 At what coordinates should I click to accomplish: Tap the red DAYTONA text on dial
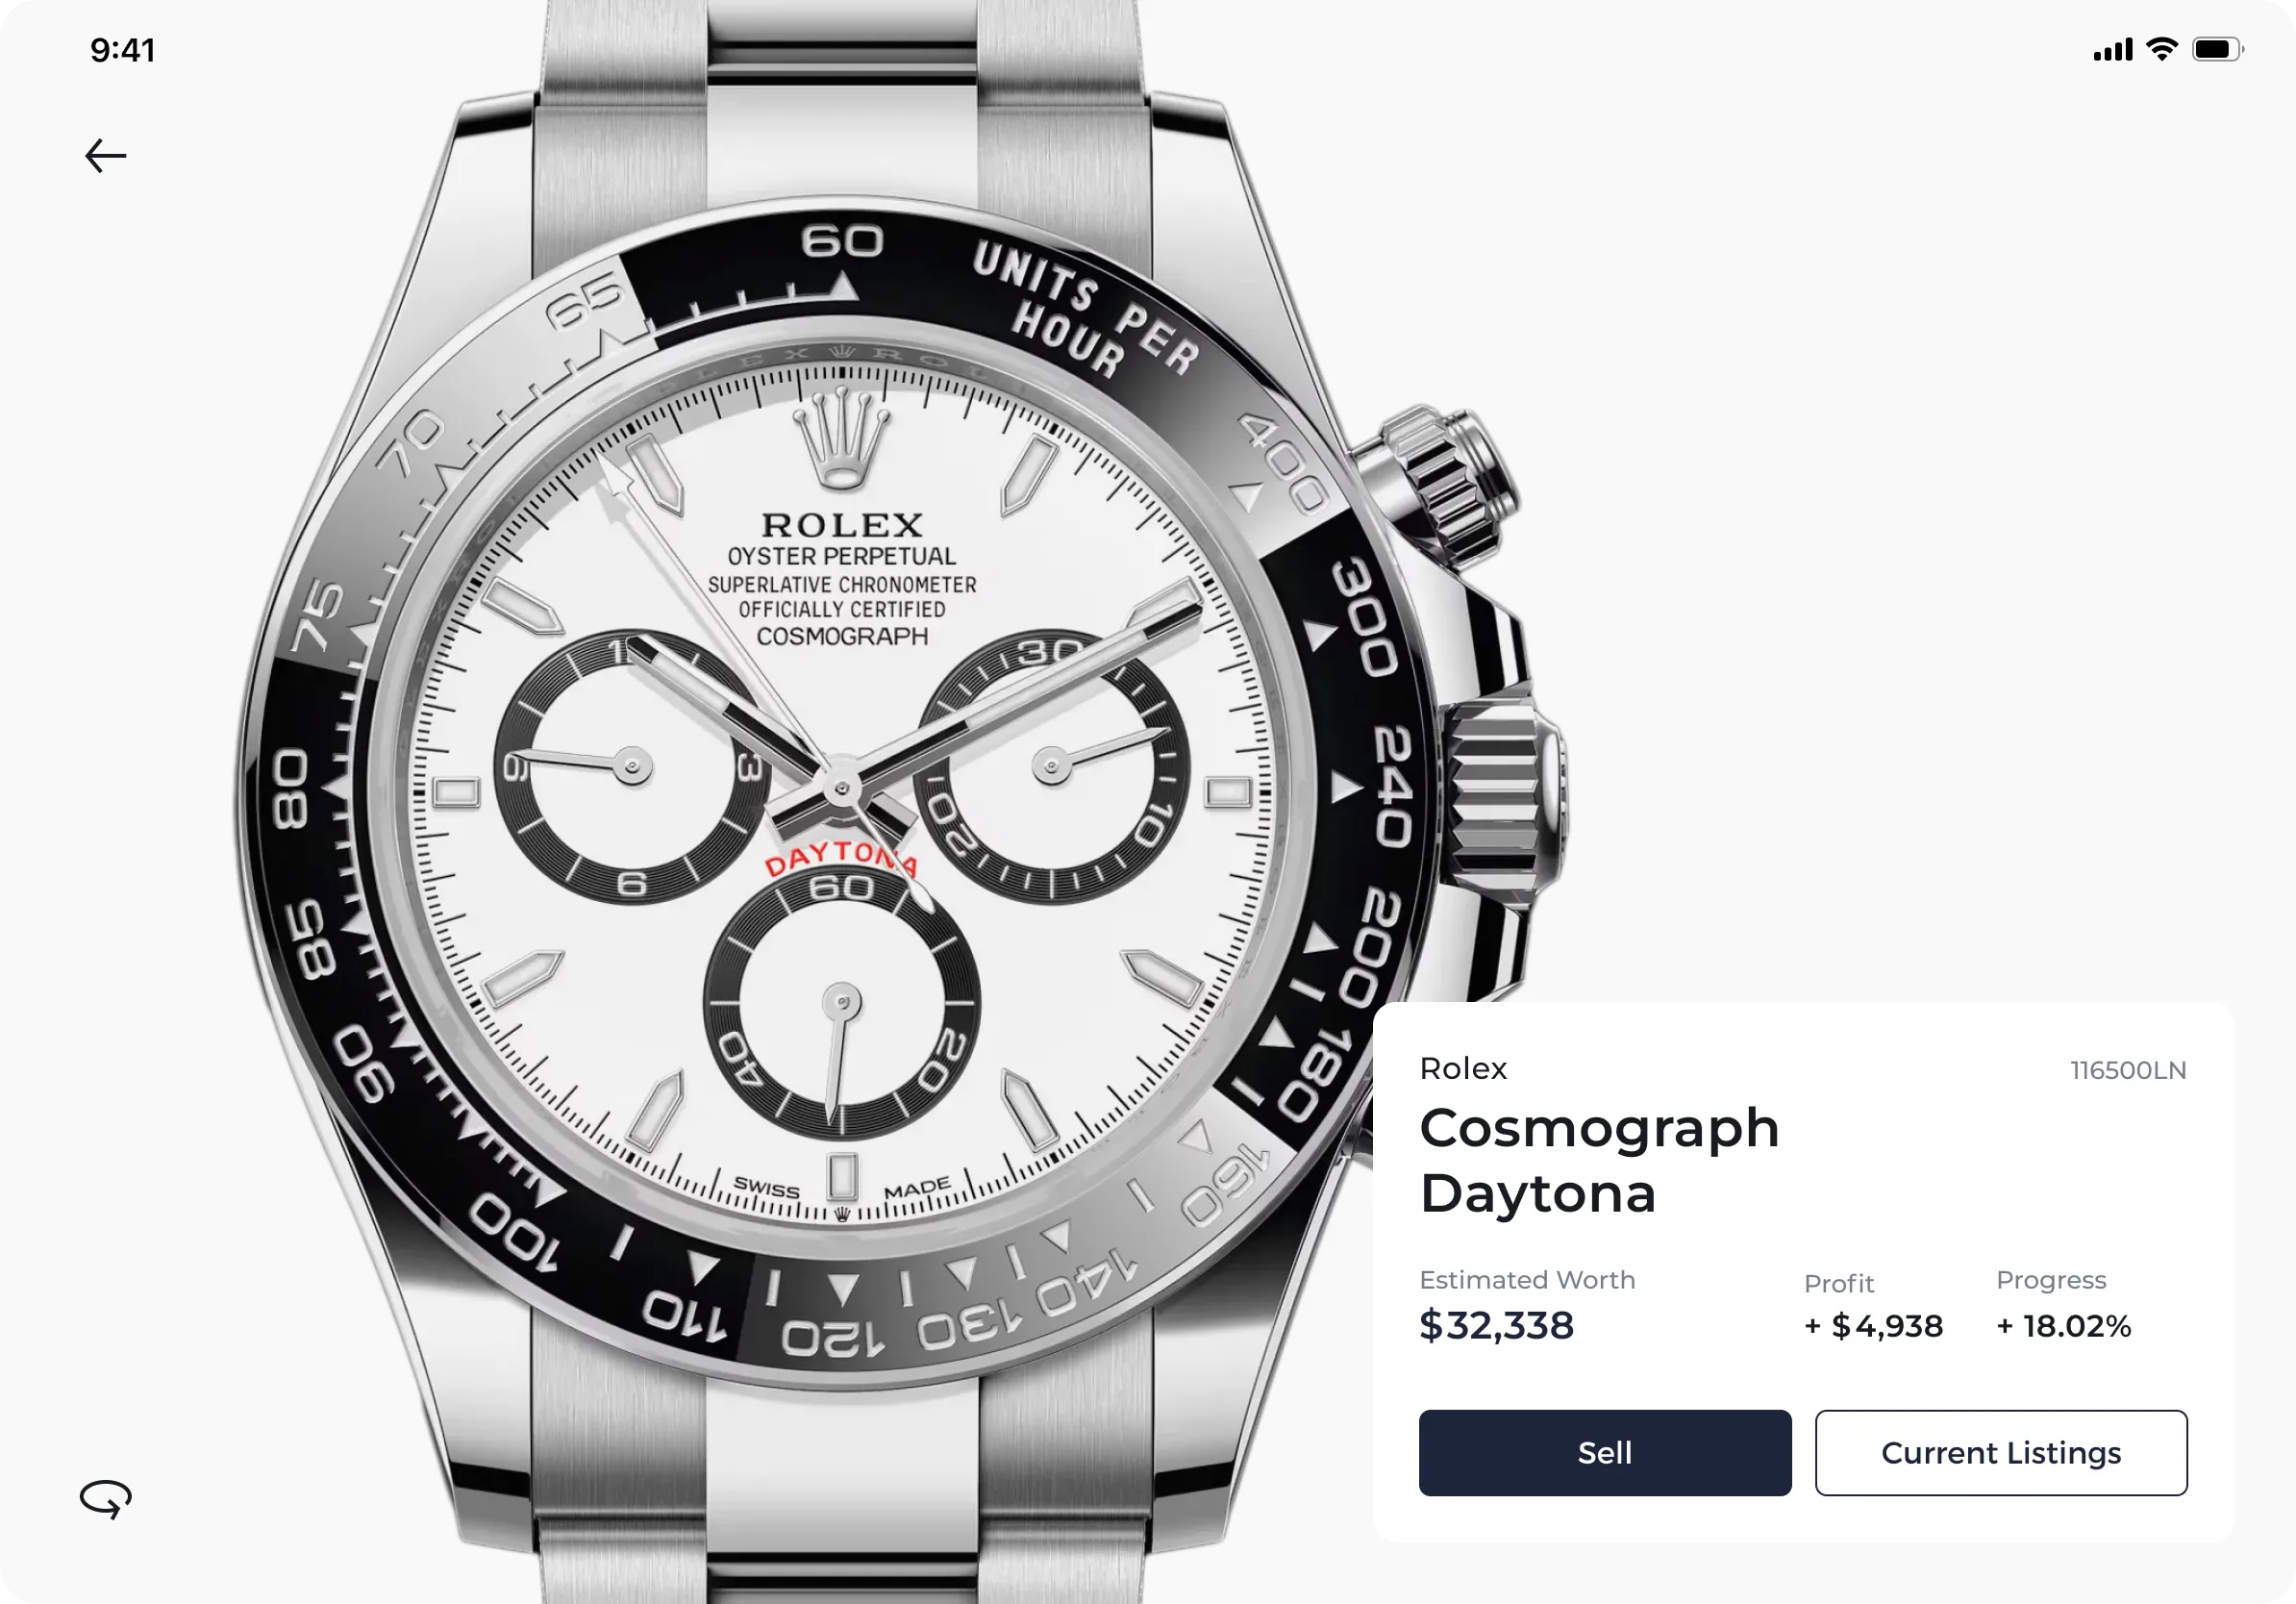(840, 859)
